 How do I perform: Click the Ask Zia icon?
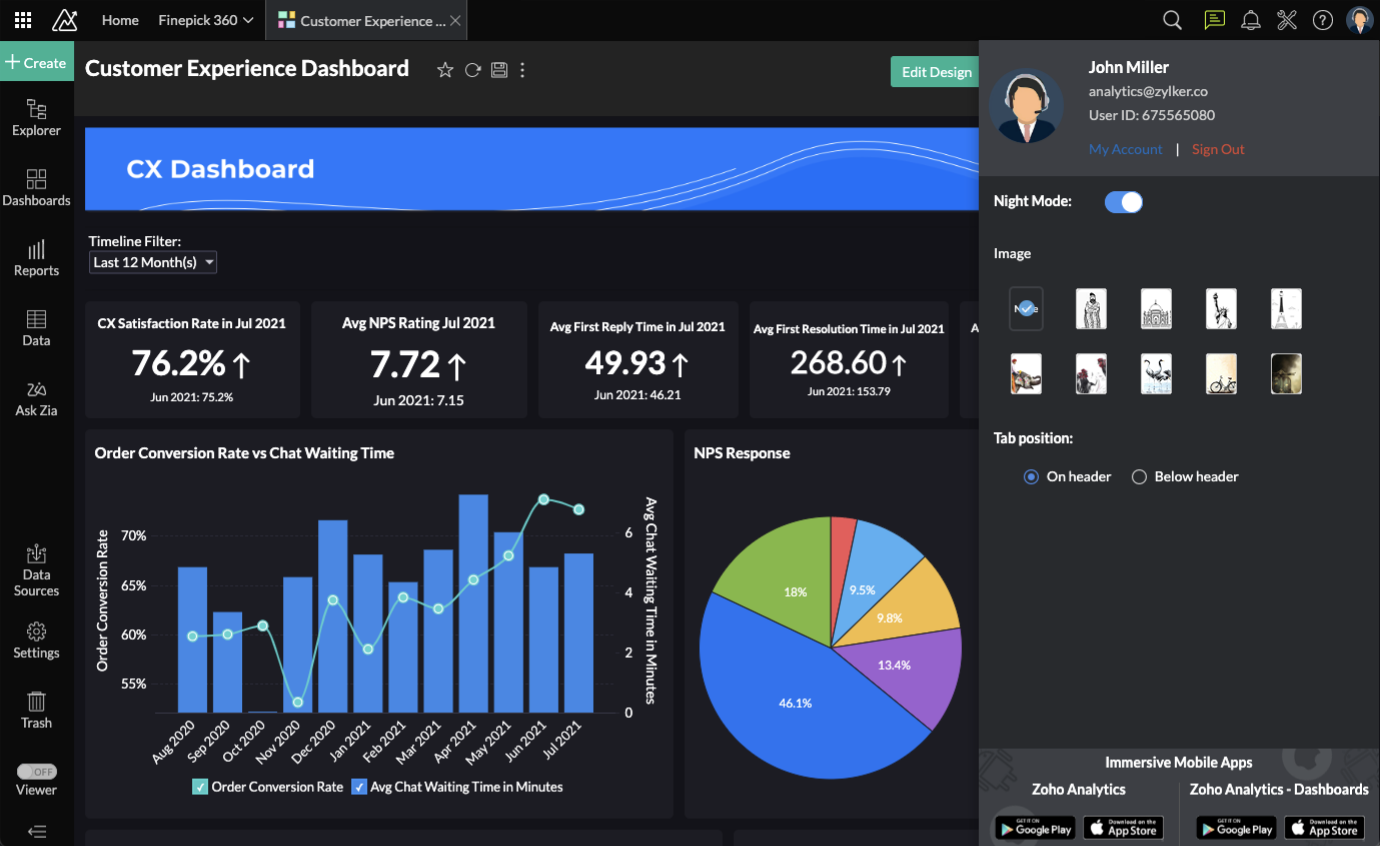point(37,398)
